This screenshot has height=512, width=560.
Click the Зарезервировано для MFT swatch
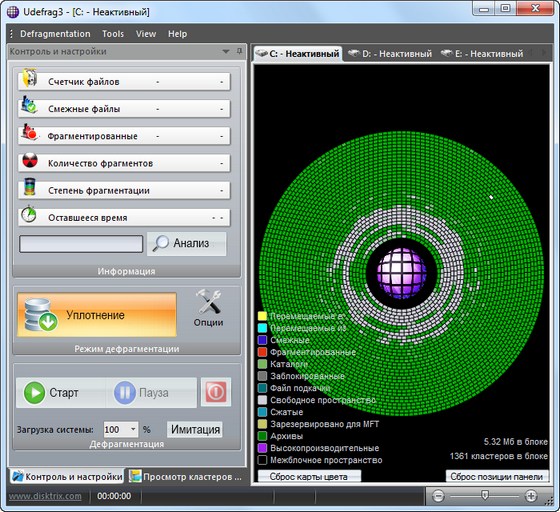262,424
